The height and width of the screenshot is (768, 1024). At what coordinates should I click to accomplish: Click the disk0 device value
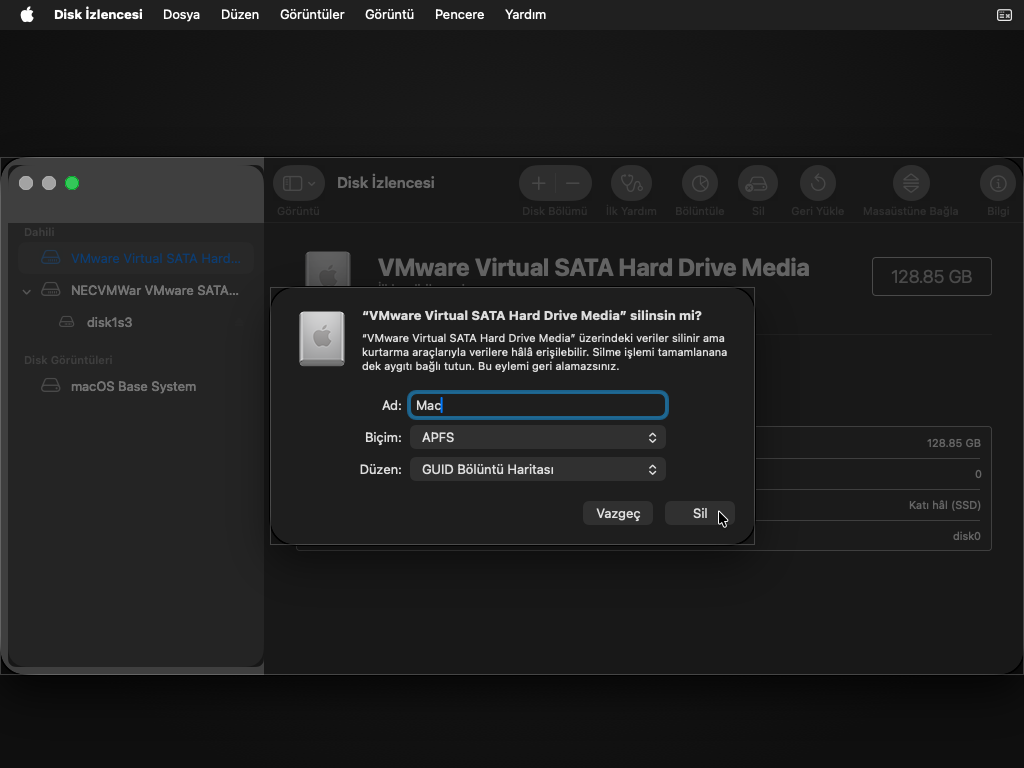(967, 536)
